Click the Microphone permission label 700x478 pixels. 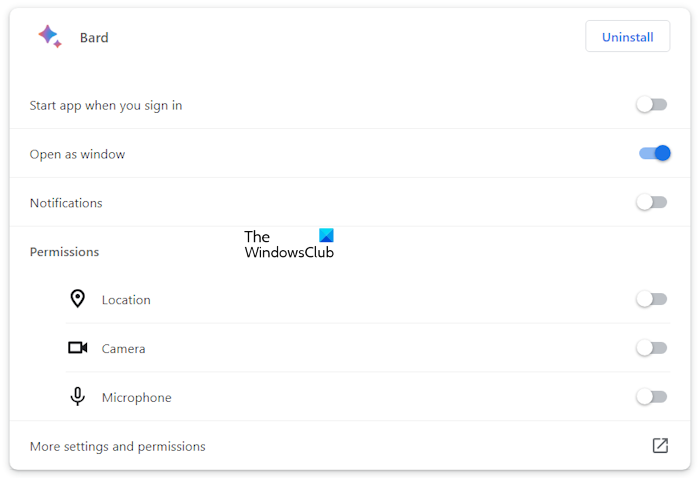coord(136,397)
